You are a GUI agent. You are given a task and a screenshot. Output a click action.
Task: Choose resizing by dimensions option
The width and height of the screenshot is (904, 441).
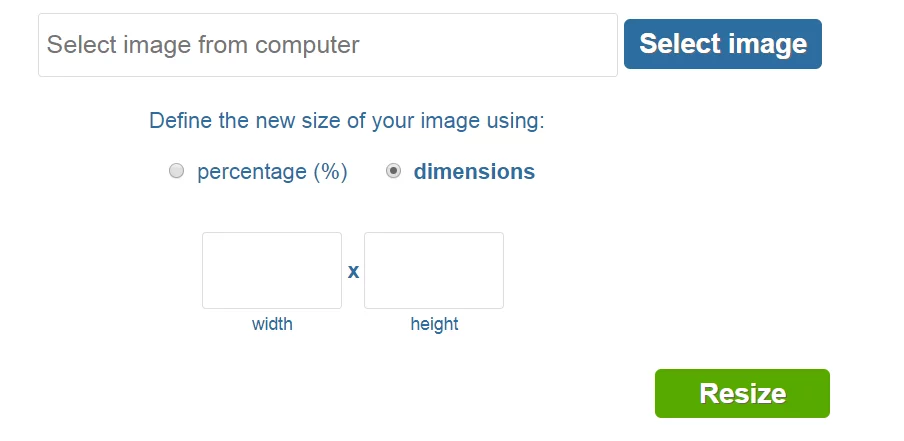[x=393, y=171]
